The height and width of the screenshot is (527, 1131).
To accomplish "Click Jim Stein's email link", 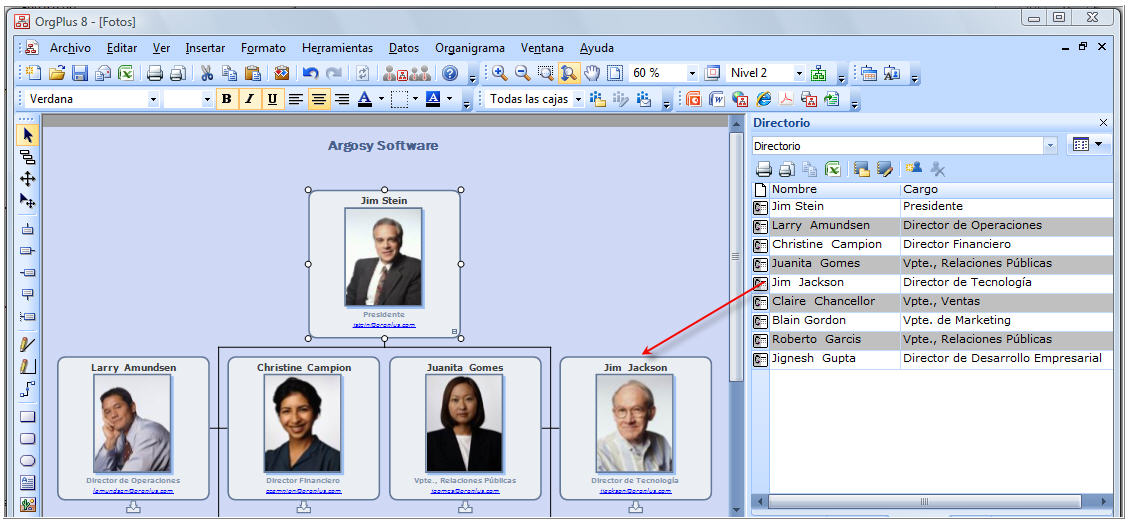I will (x=384, y=325).
